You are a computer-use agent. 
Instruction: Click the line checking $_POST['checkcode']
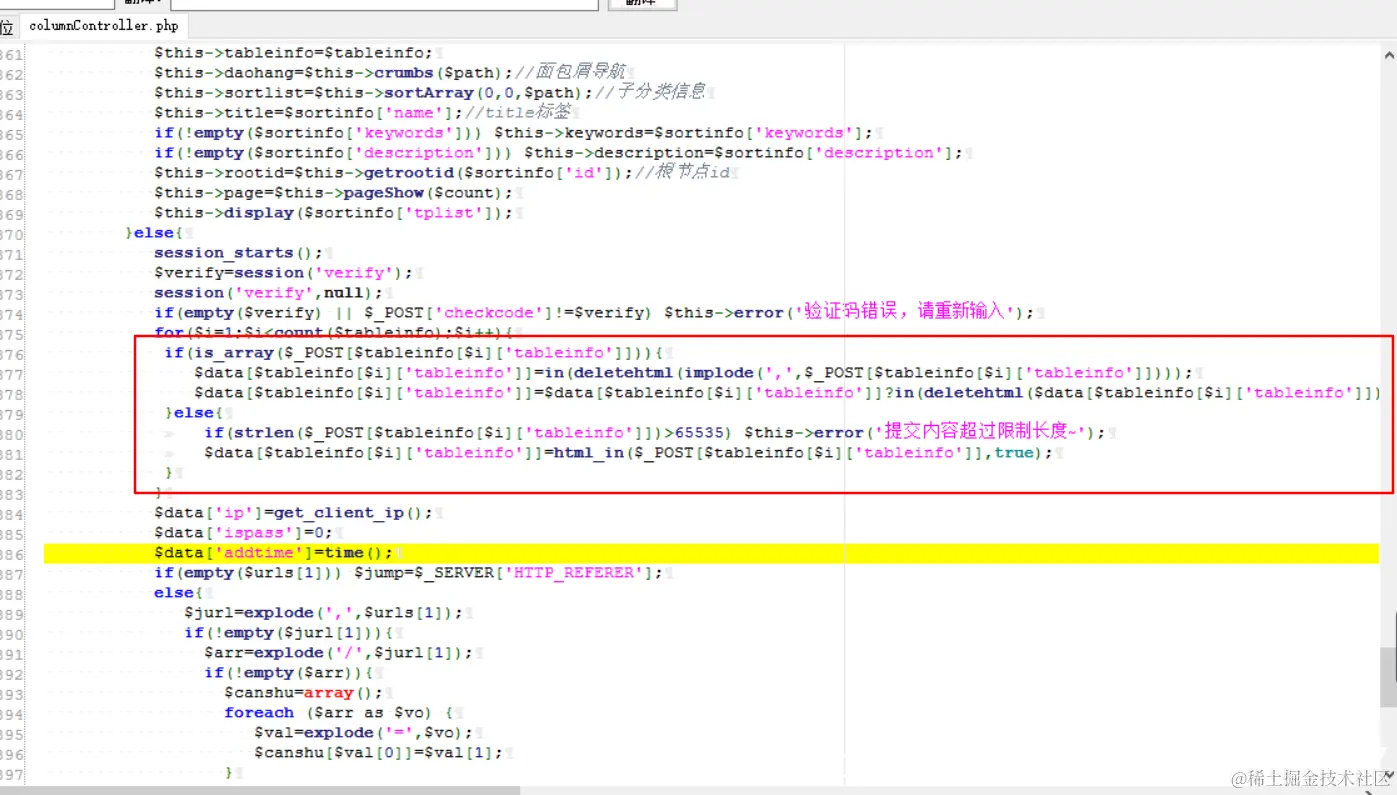point(594,313)
